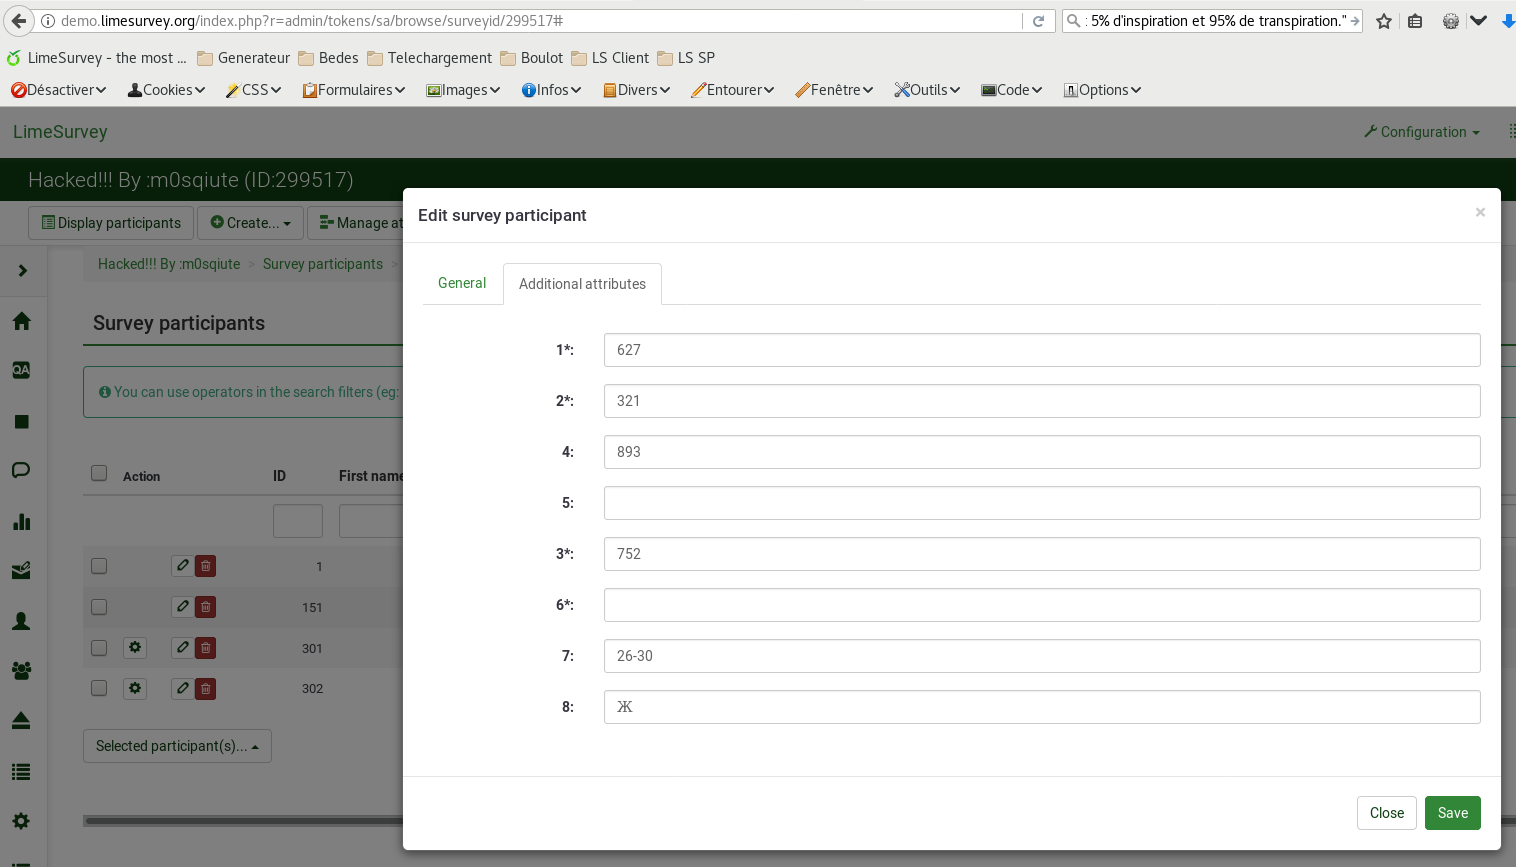The height and width of the screenshot is (867, 1516).
Task: Switch to the General tab
Action: (462, 283)
